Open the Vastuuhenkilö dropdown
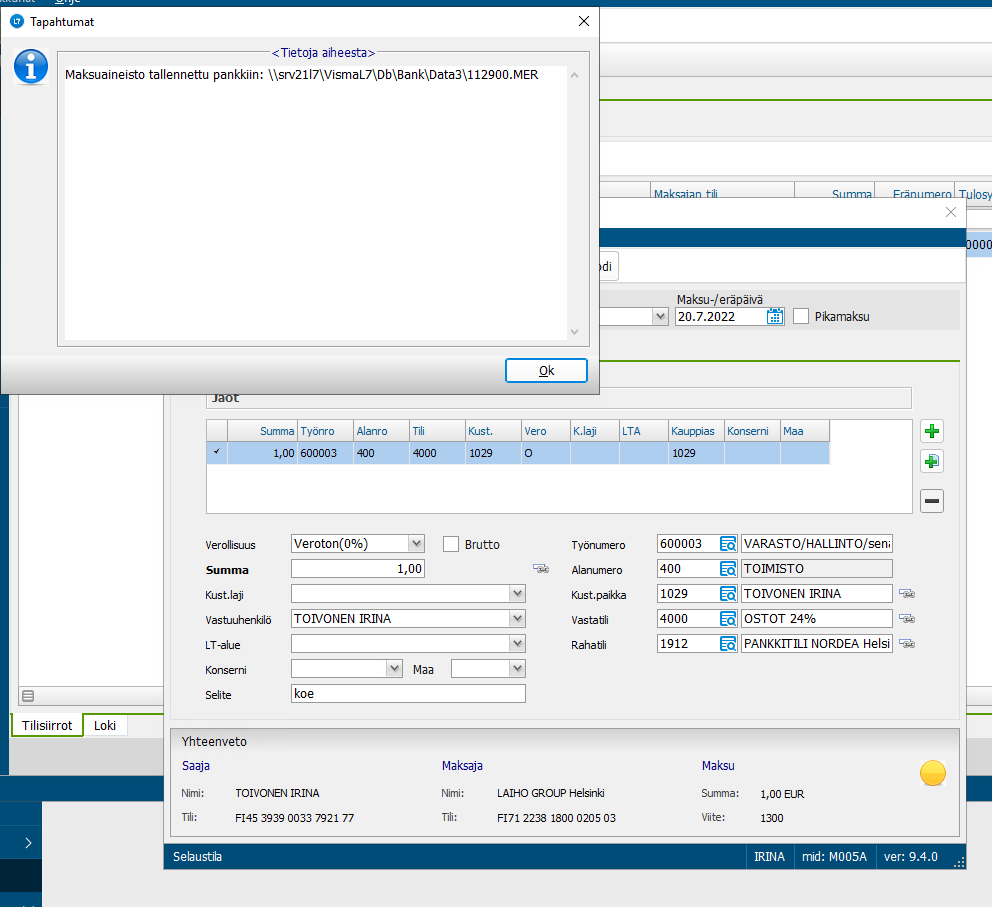 coord(518,619)
